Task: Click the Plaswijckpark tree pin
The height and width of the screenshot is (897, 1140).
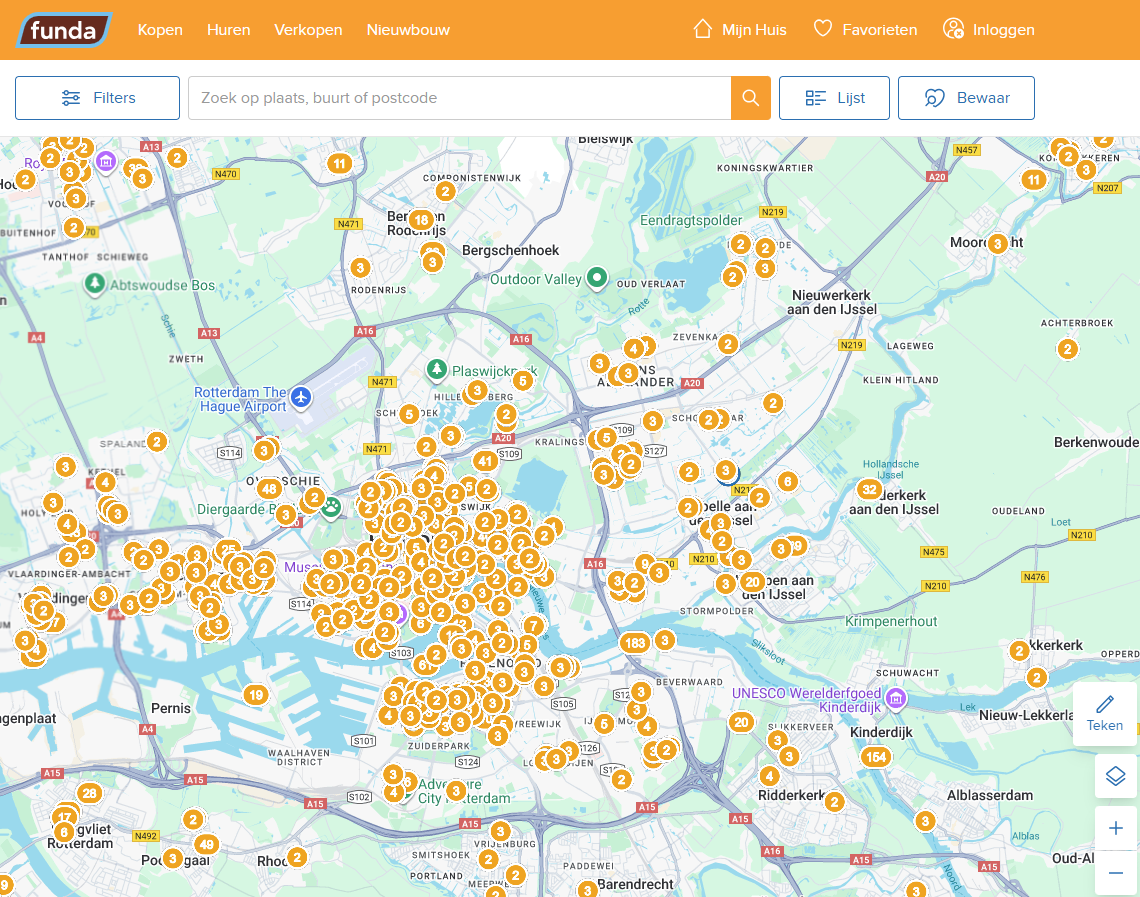Action: click(x=436, y=369)
